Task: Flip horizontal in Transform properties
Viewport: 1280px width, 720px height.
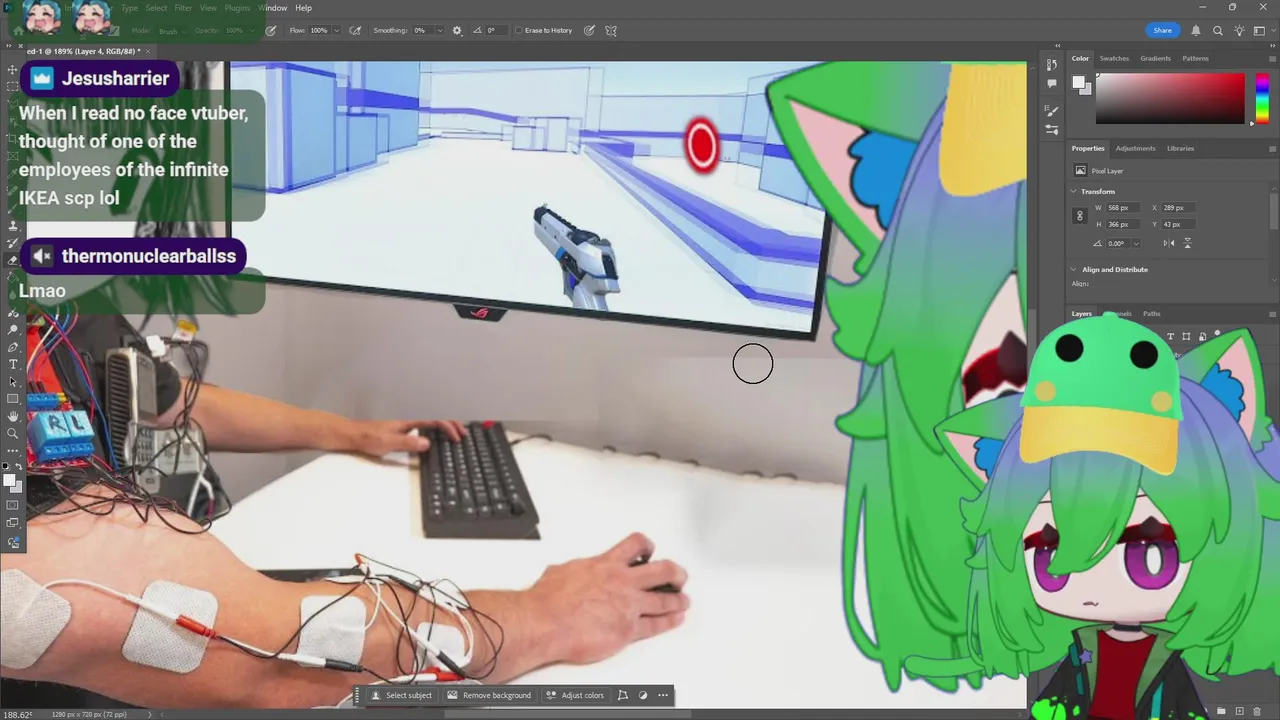Action: point(1169,243)
